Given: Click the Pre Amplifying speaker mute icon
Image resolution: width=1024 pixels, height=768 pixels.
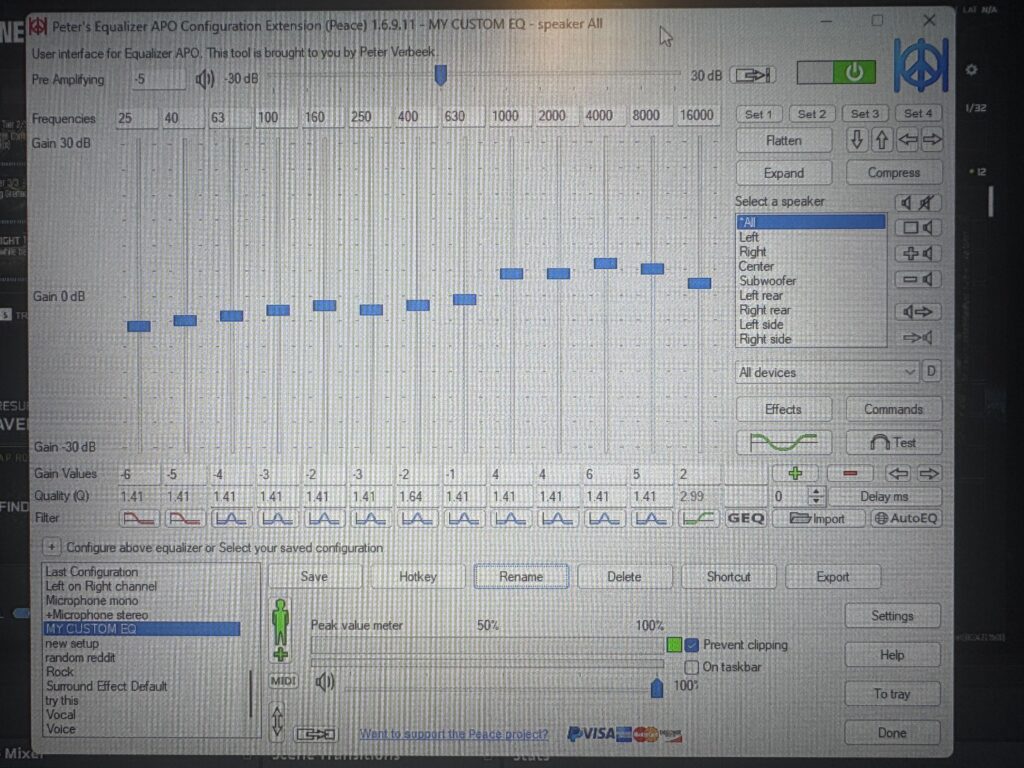Looking at the screenshot, I should (204, 79).
